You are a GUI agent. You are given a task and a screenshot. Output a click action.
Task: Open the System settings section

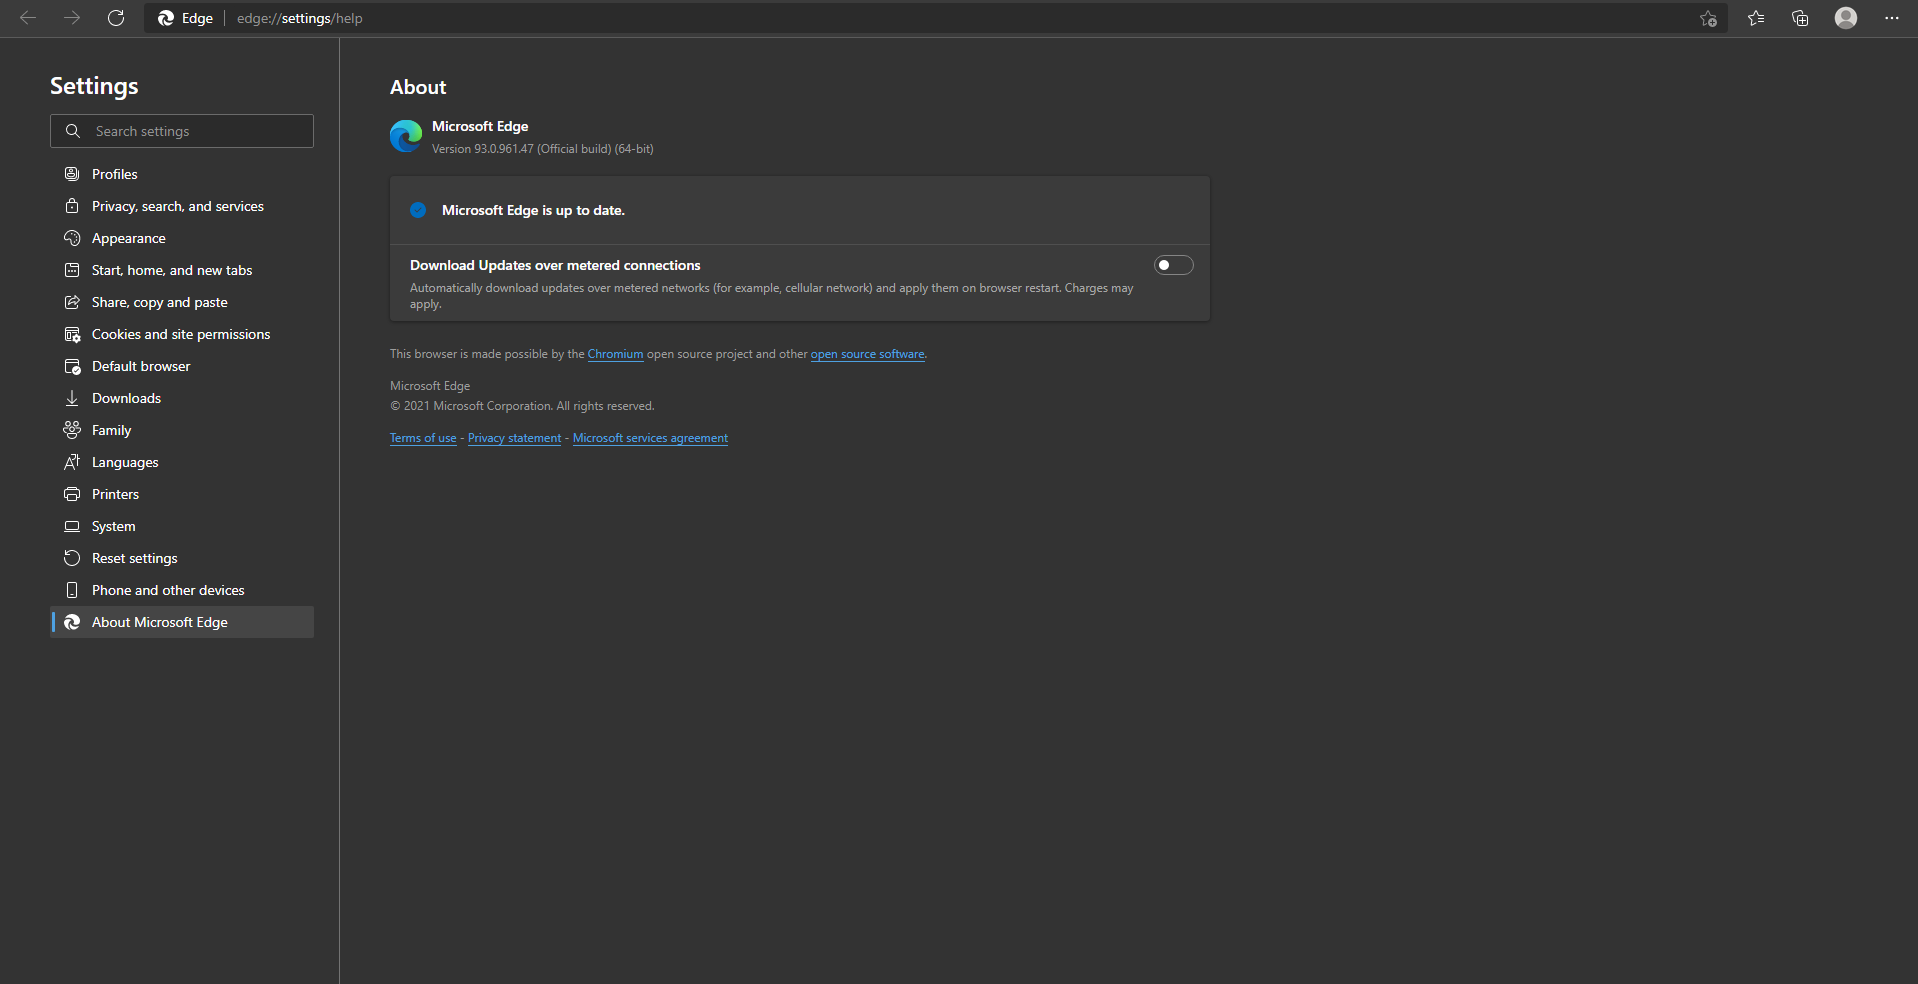pos(113,526)
